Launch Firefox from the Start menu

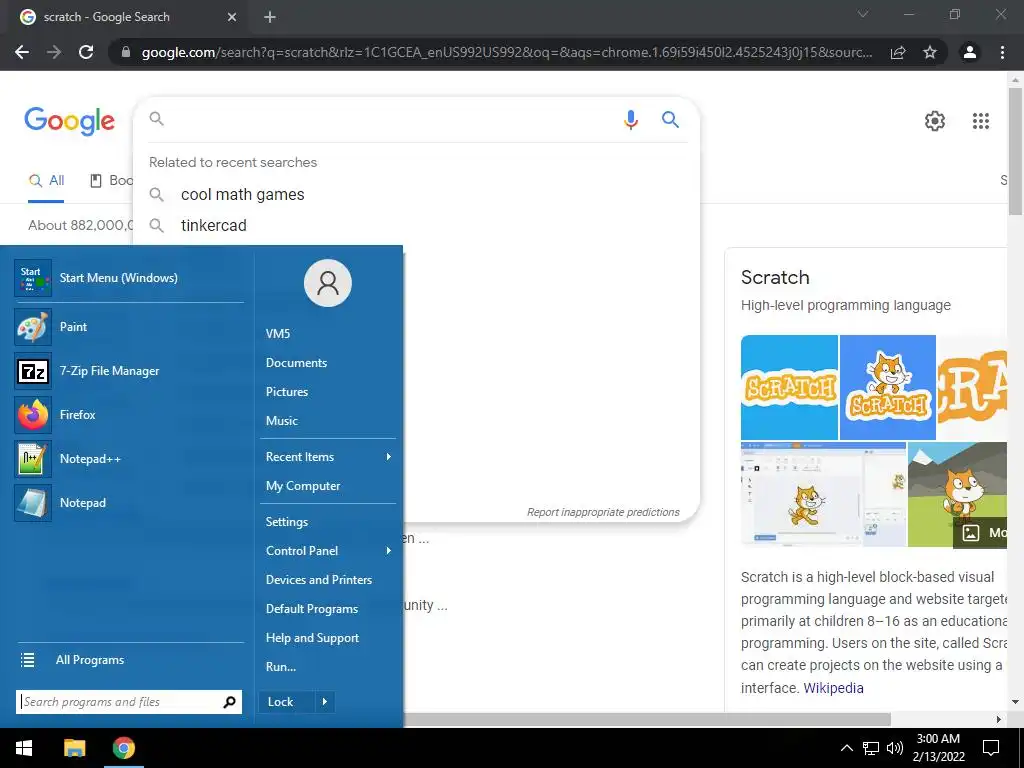[x=129, y=415]
